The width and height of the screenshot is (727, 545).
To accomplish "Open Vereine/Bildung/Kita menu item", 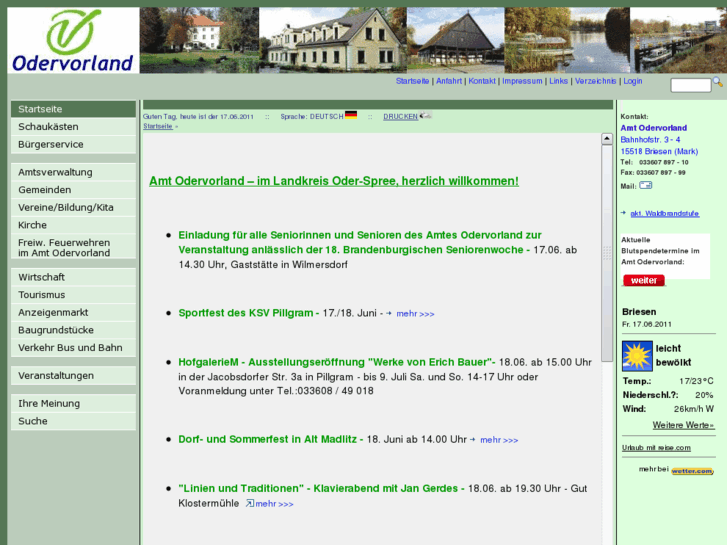I will pyautogui.click(x=73, y=207).
